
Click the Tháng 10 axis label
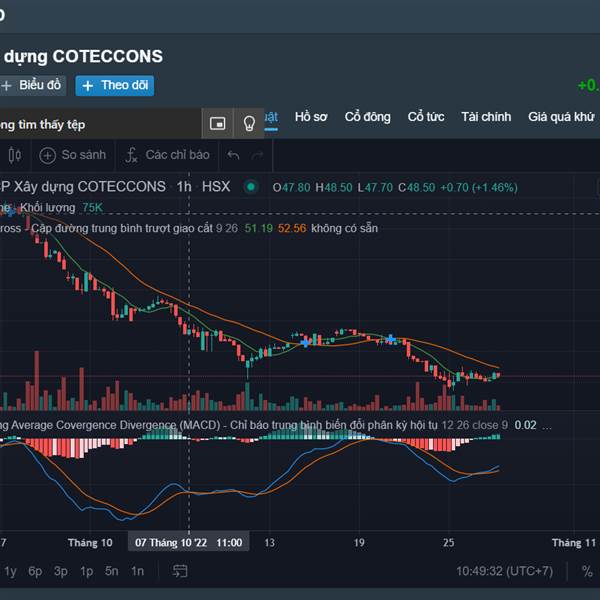[x=90, y=543]
